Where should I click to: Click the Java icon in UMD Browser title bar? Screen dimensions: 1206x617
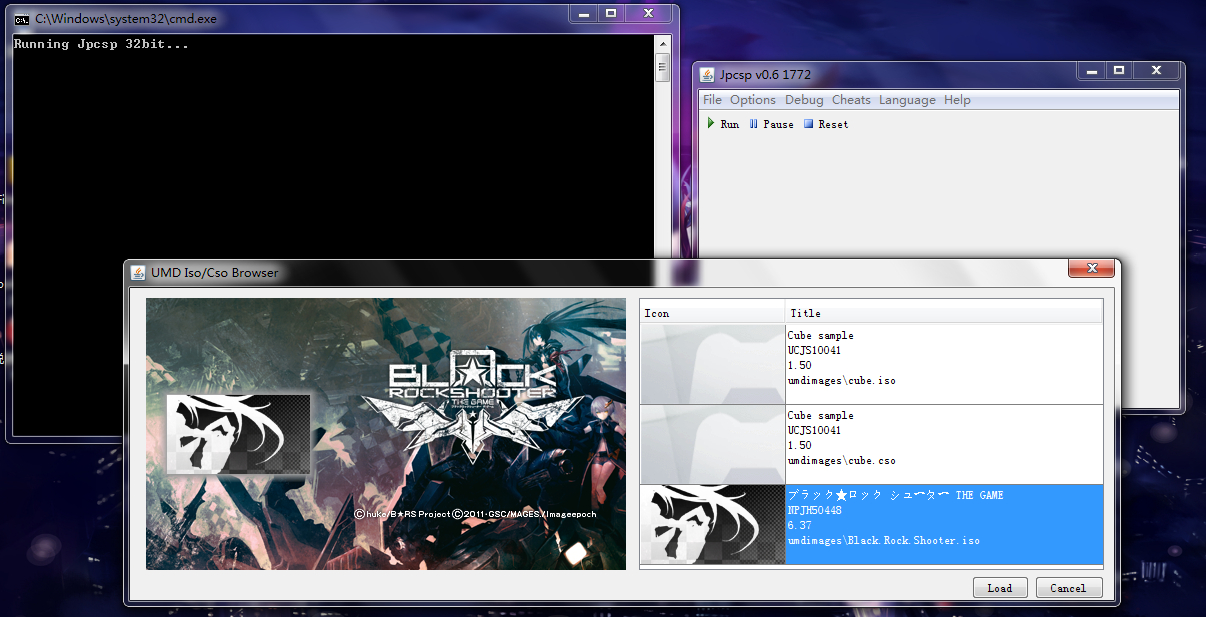click(x=139, y=272)
